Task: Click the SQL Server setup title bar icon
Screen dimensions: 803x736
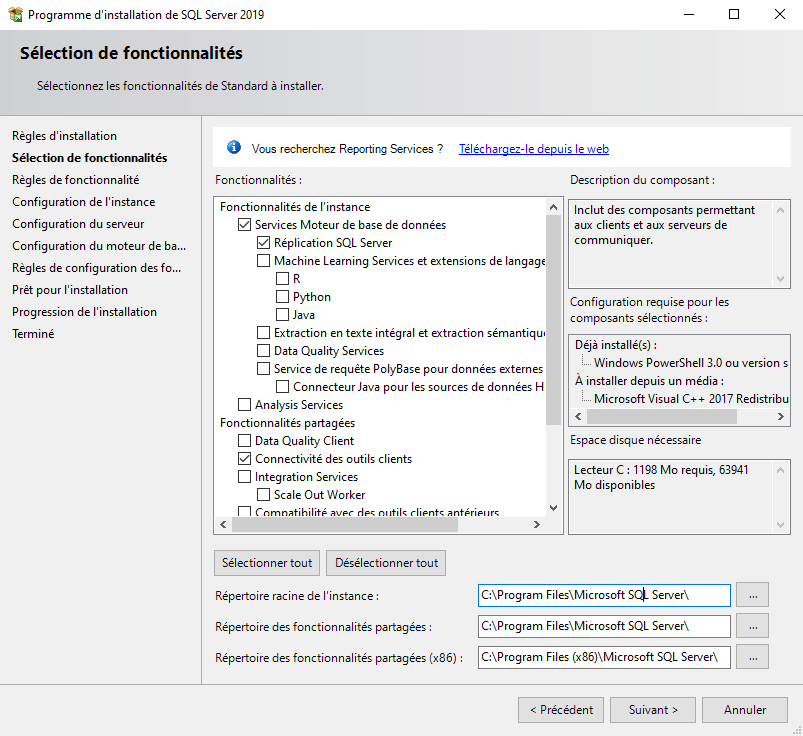Action: (15, 15)
